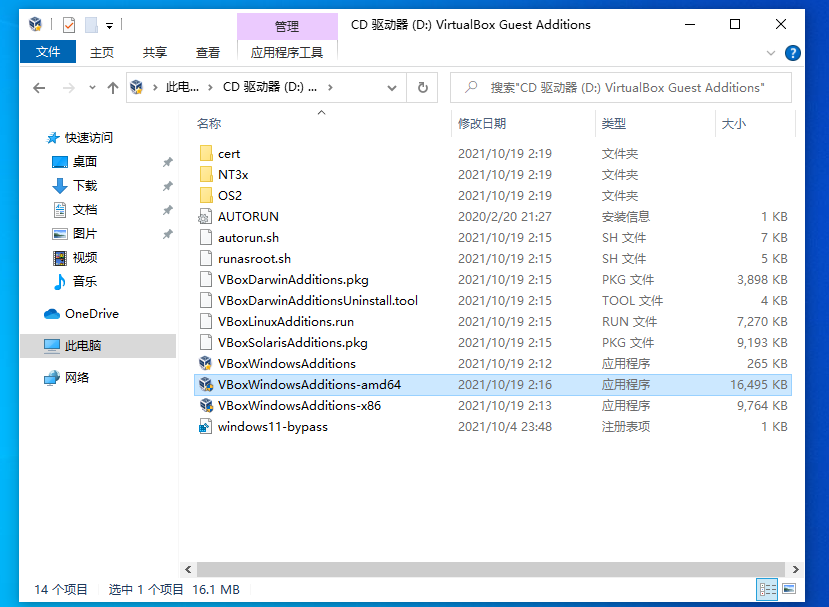The width and height of the screenshot is (829, 607).
Task: Switch to the 查看 ribbon tab
Action: [x=208, y=52]
